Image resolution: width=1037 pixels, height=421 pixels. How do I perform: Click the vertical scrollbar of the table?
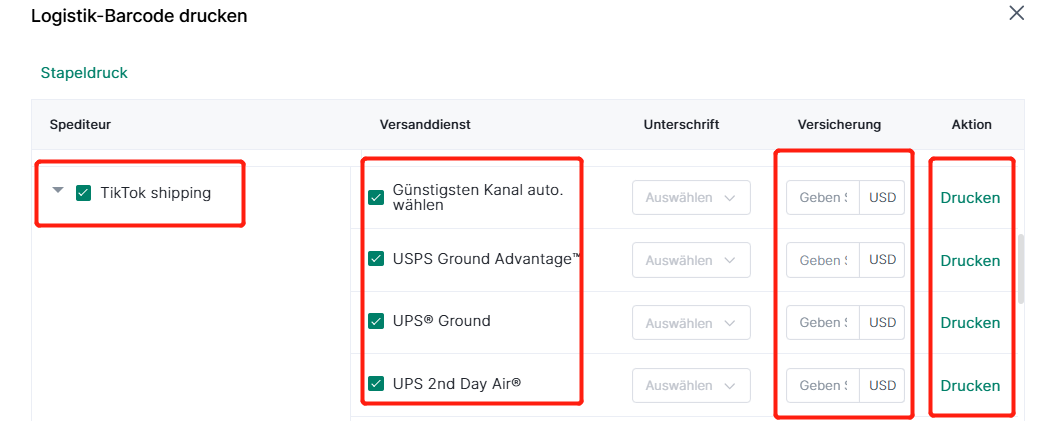pyautogui.click(x=1021, y=268)
